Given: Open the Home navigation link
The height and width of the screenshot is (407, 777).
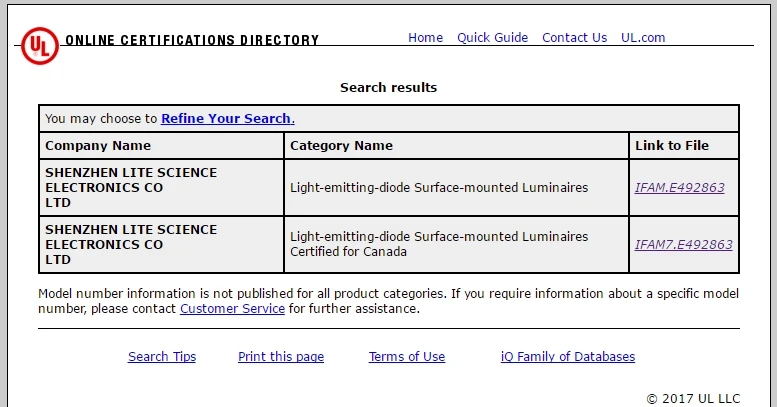Looking at the screenshot, I should [x=425, y=38].
